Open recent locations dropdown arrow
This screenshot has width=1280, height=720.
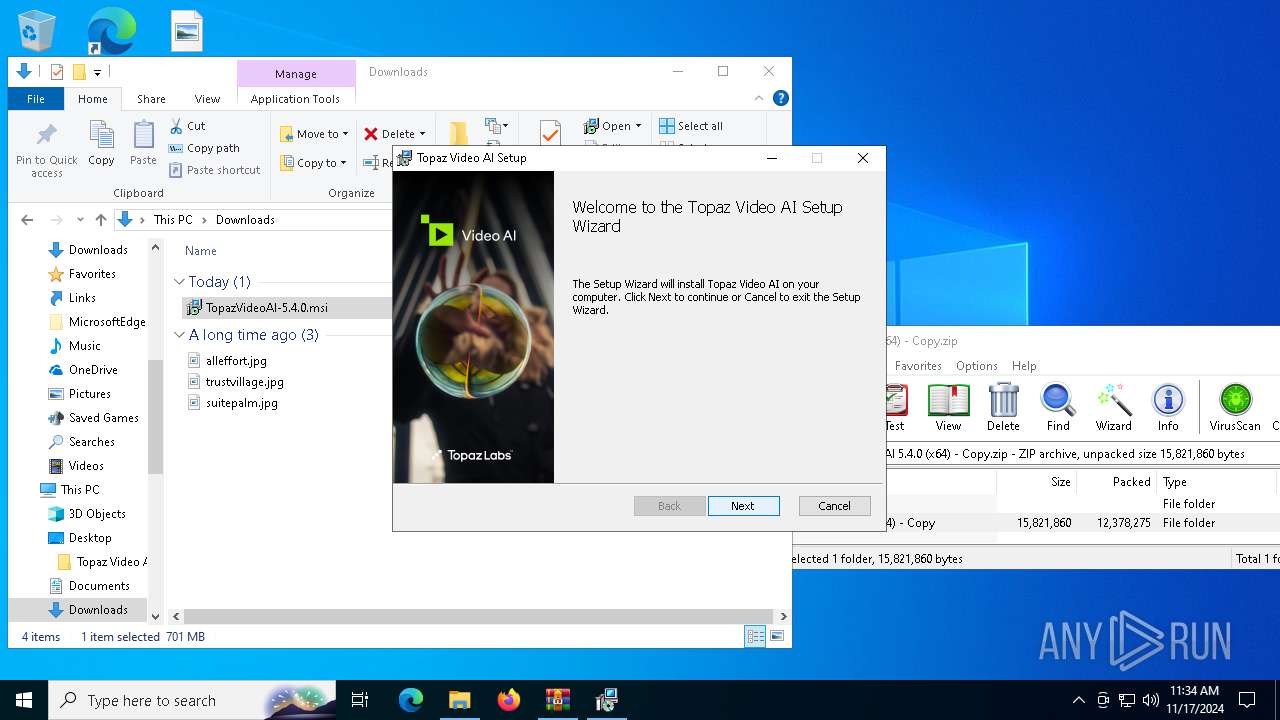[80, 220]
